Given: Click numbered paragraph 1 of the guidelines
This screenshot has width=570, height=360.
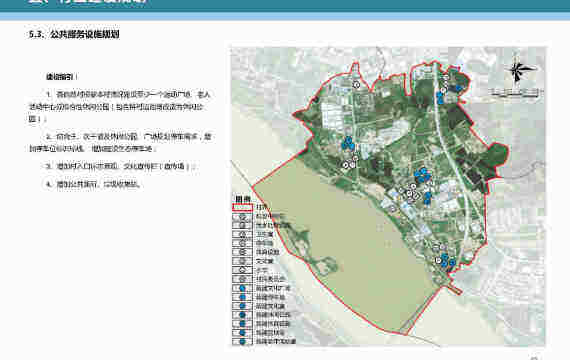Looking at the screenshot, I should (120, 107).
